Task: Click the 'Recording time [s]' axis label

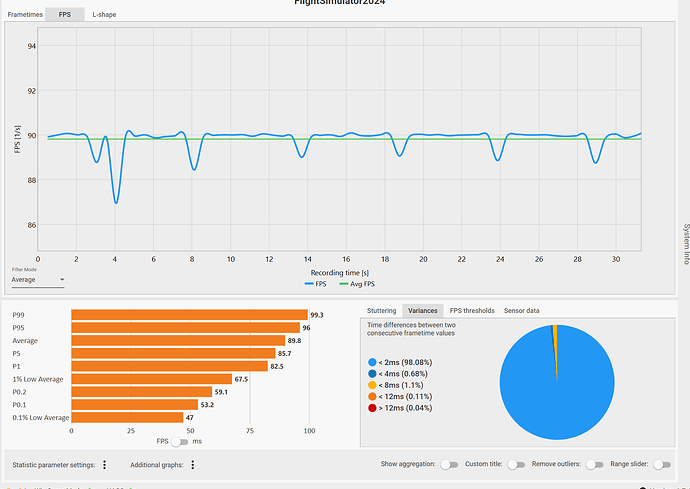Action: 339,273
